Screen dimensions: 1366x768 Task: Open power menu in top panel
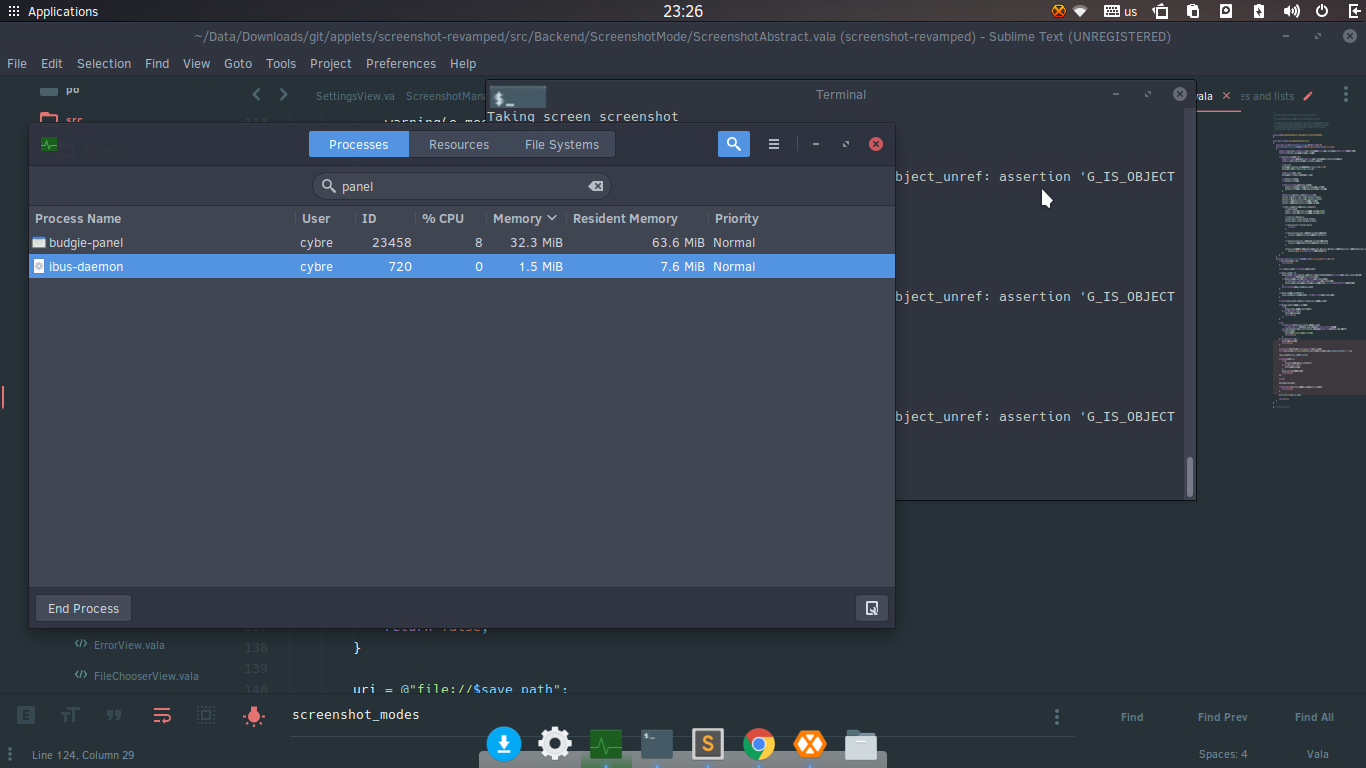point(1322,12)
